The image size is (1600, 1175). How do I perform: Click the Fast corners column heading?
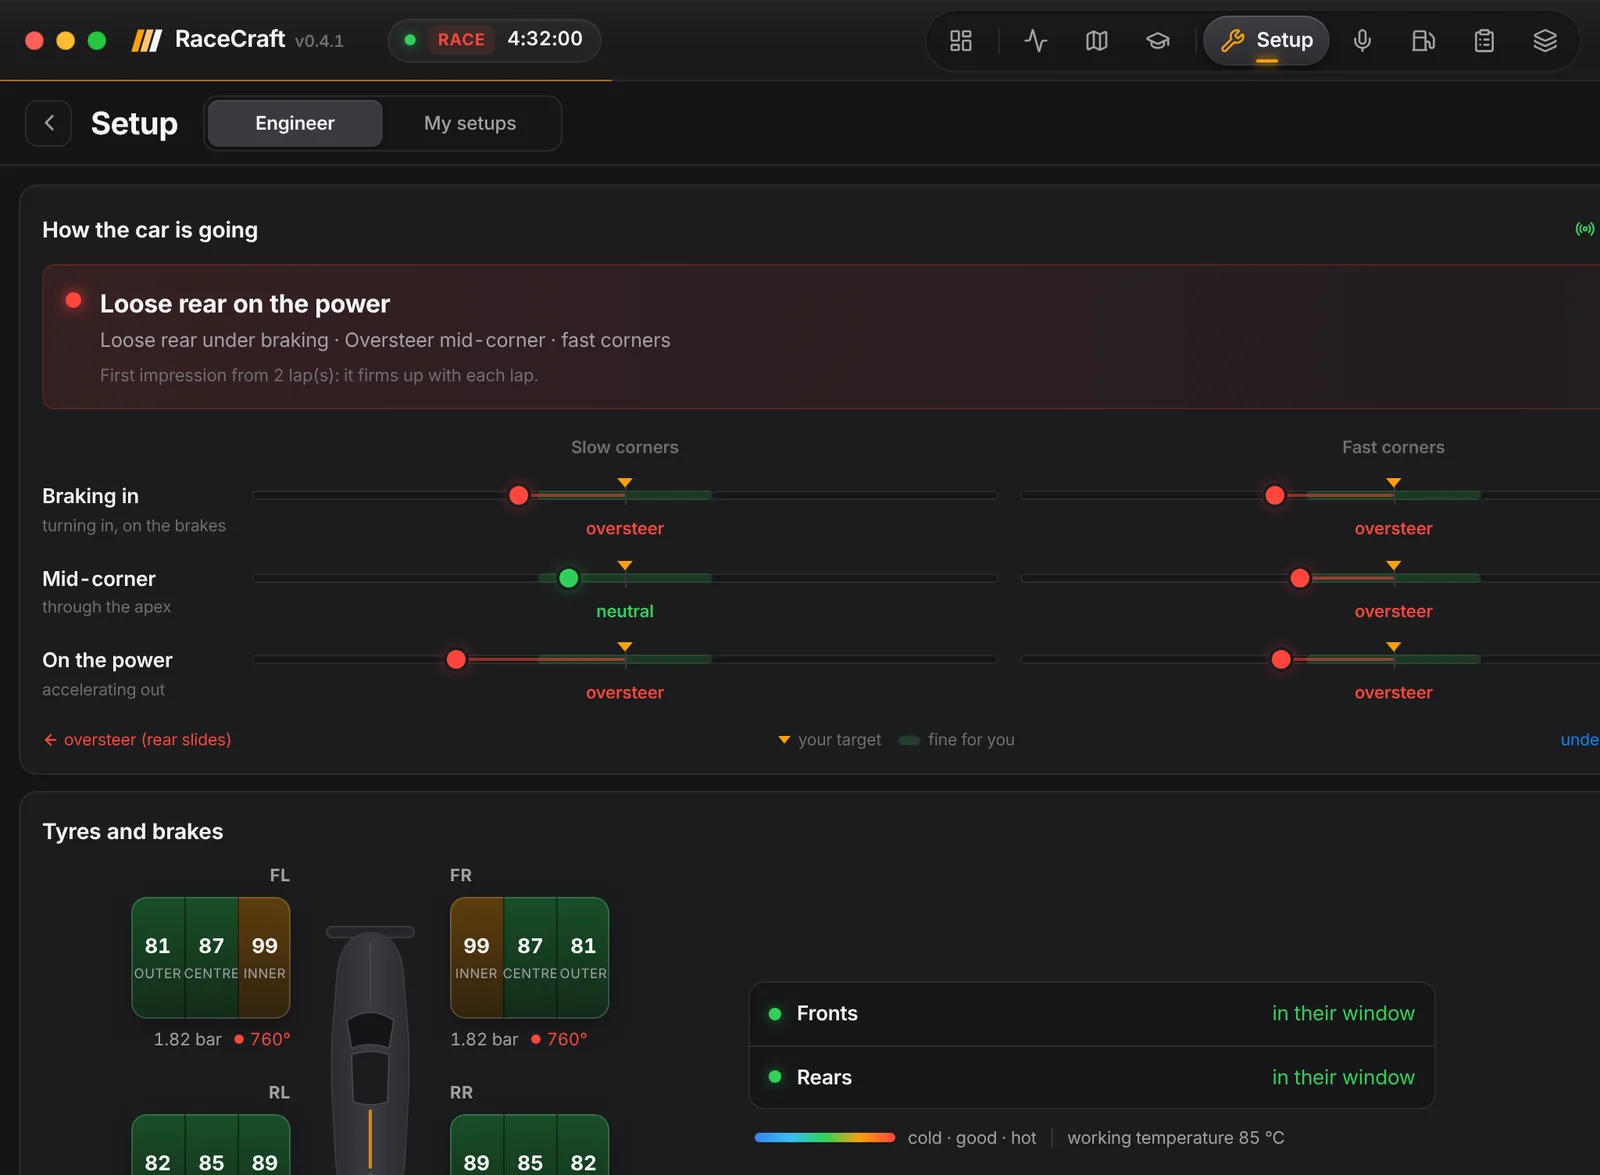tap(1393, 447)
